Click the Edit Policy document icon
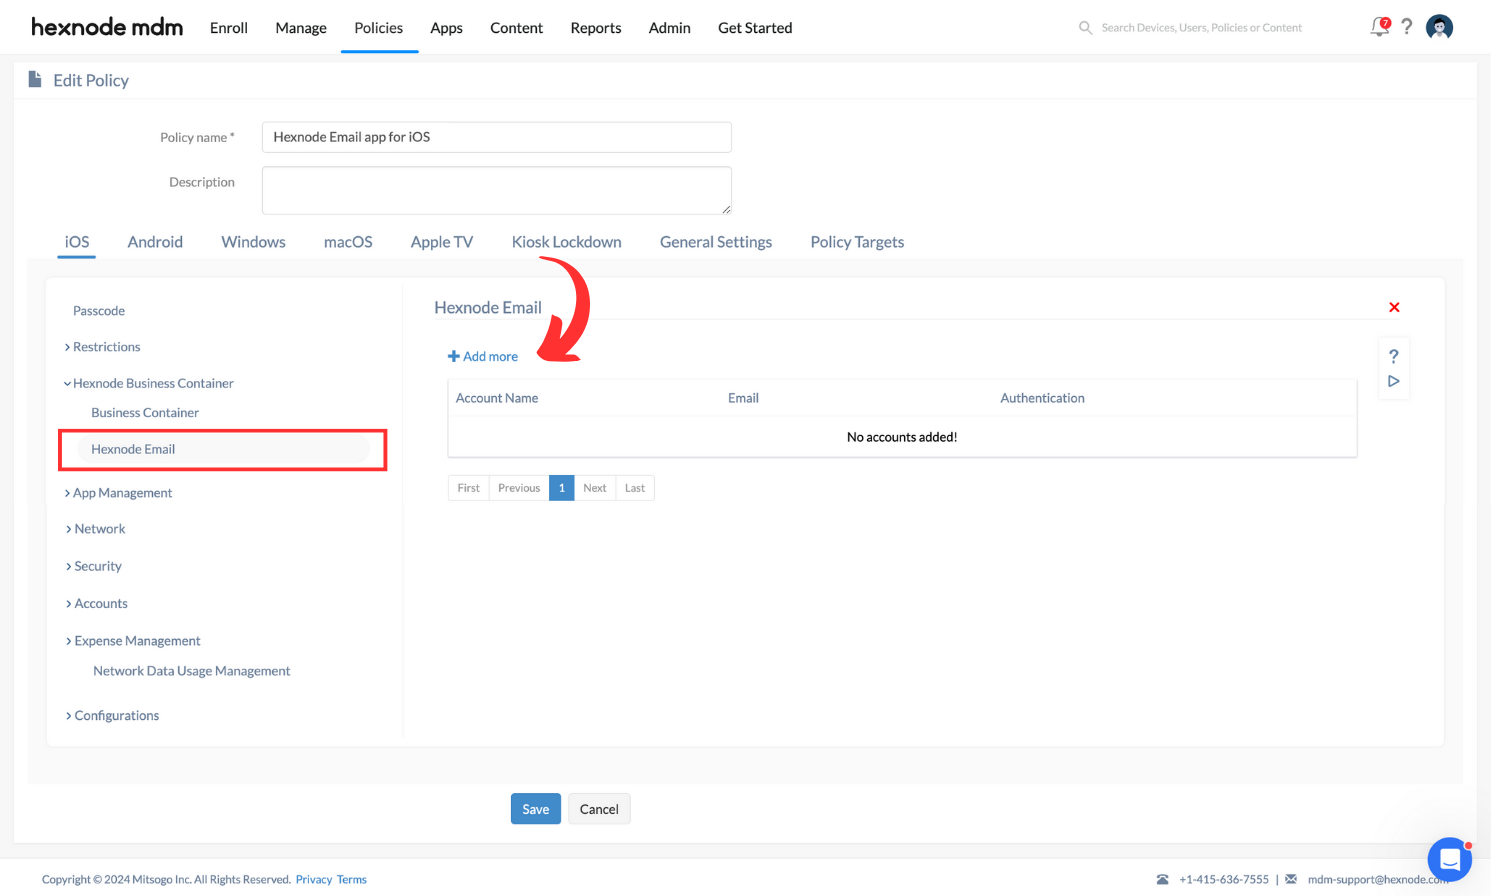The width and height of the screenshot is (1492, 896). (35, 79)
